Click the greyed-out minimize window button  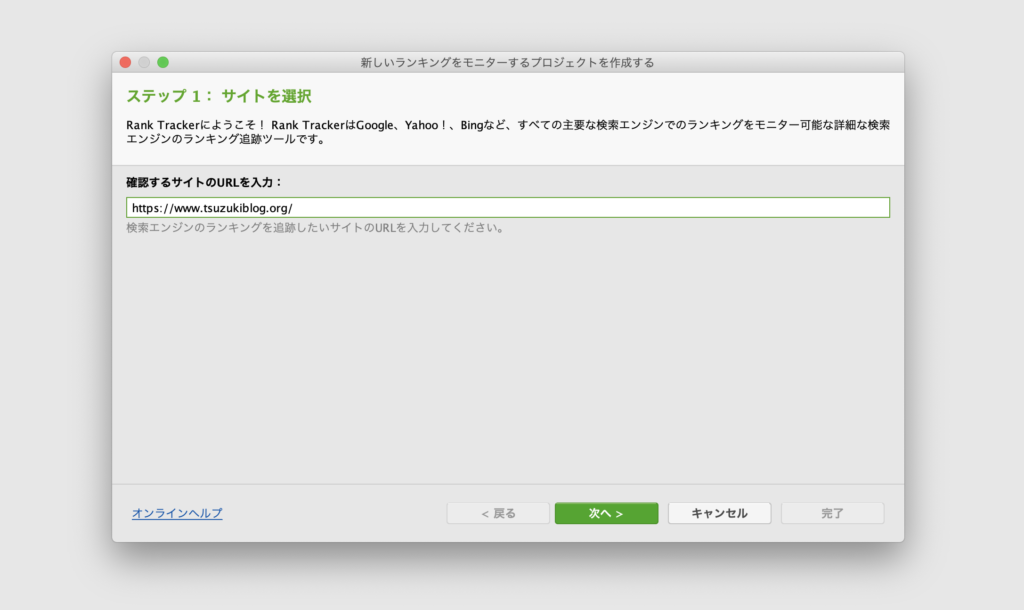pyautogui.click(x=144, y=62)
